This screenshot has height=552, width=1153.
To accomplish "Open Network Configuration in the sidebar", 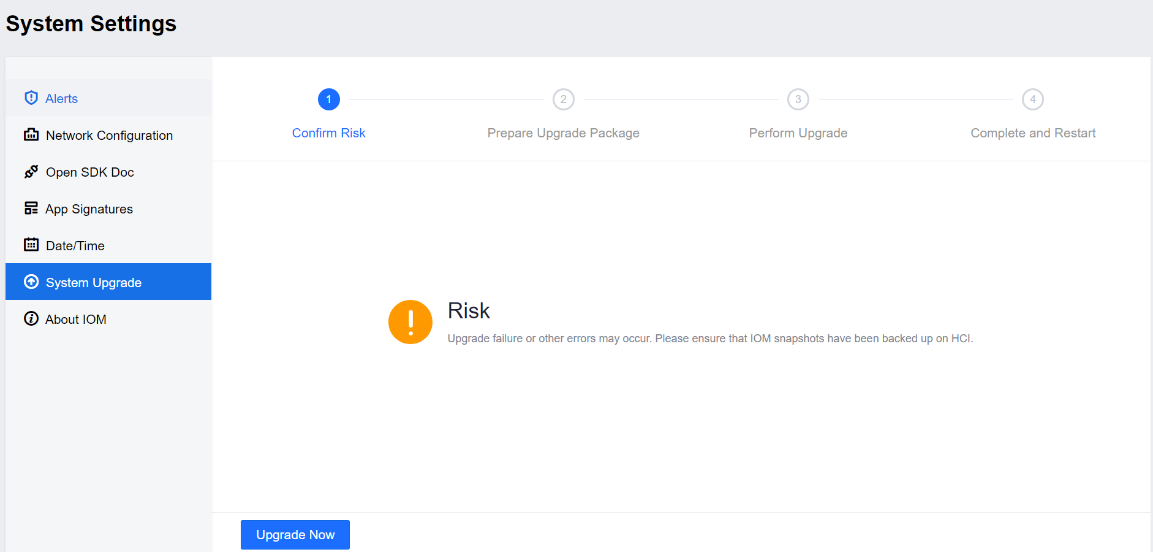I will tap(109, 135).
